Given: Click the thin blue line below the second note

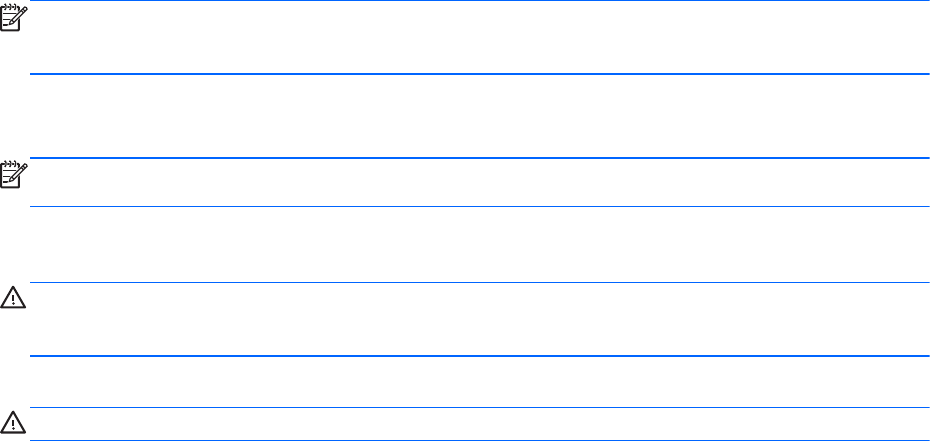Looking at the screenshot, I should point(479,206).
